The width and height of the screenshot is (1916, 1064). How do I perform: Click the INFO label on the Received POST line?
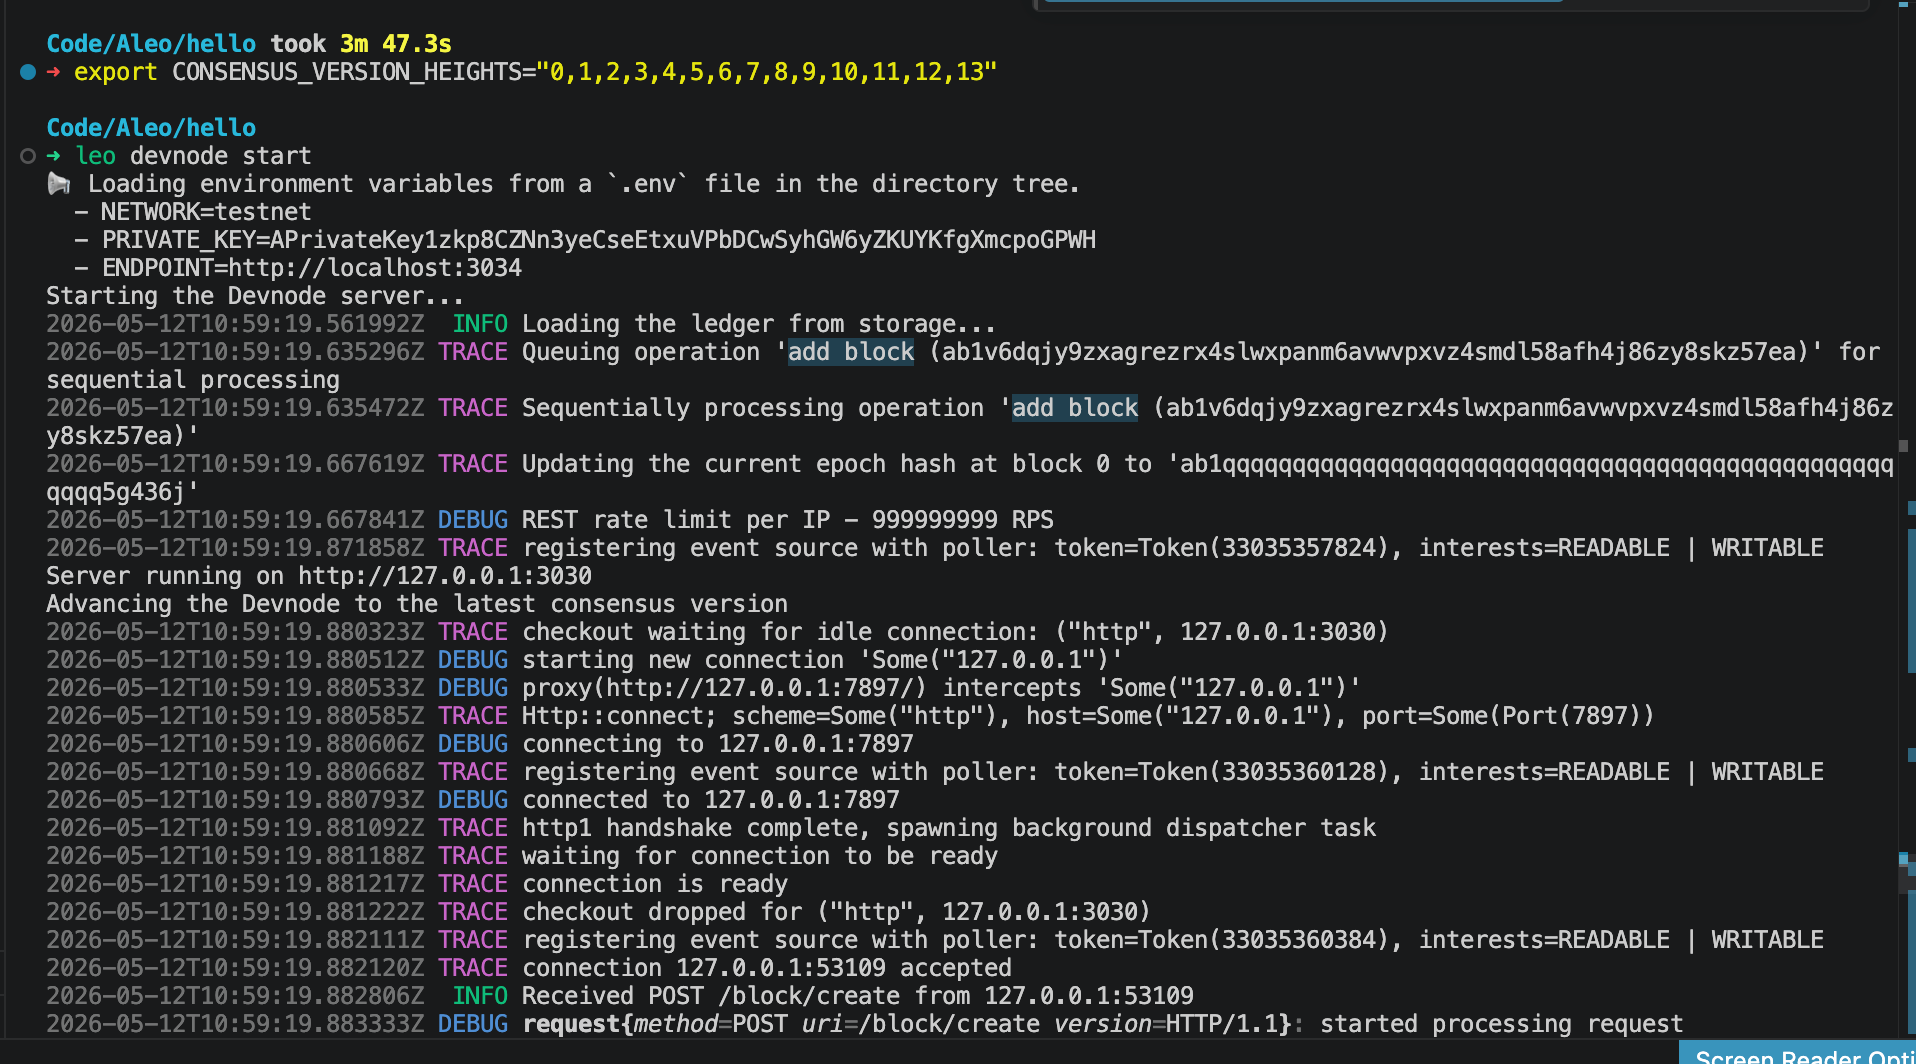(x=480, y=996)
